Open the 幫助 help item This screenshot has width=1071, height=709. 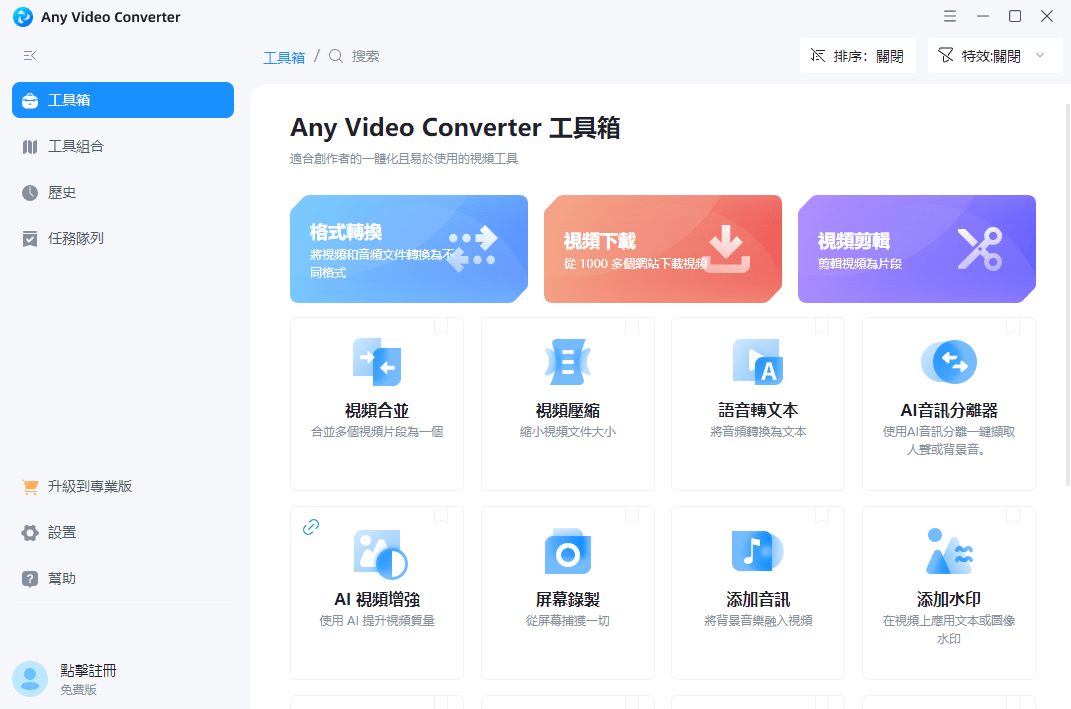pos(123,579)
